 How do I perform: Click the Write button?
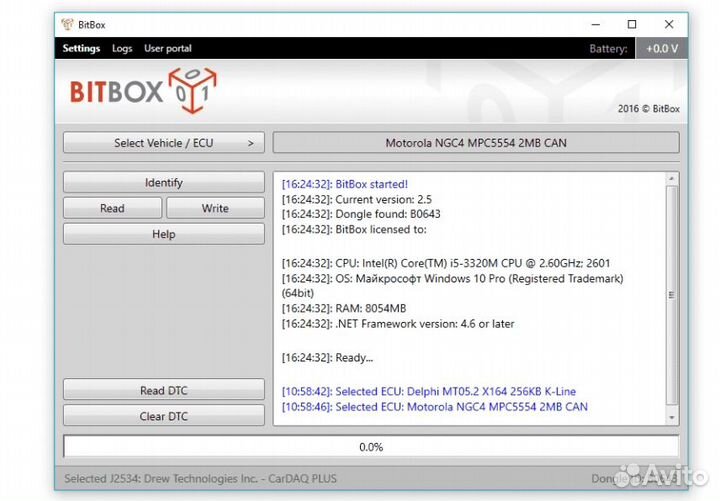point(215,208)
